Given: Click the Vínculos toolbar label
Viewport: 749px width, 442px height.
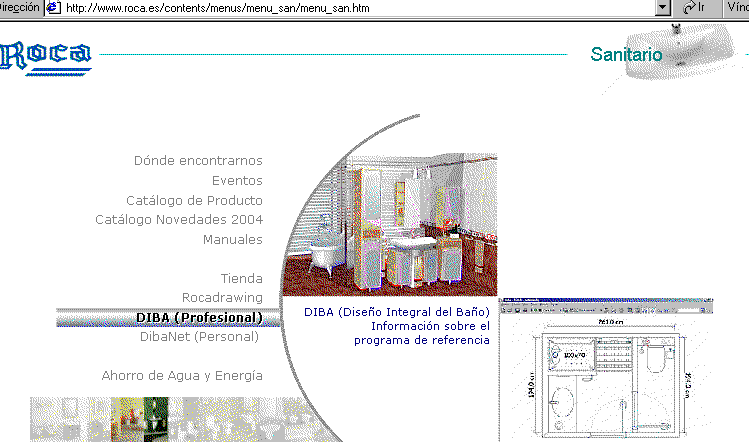Looking at the screenshot, I should pos(738,7).
